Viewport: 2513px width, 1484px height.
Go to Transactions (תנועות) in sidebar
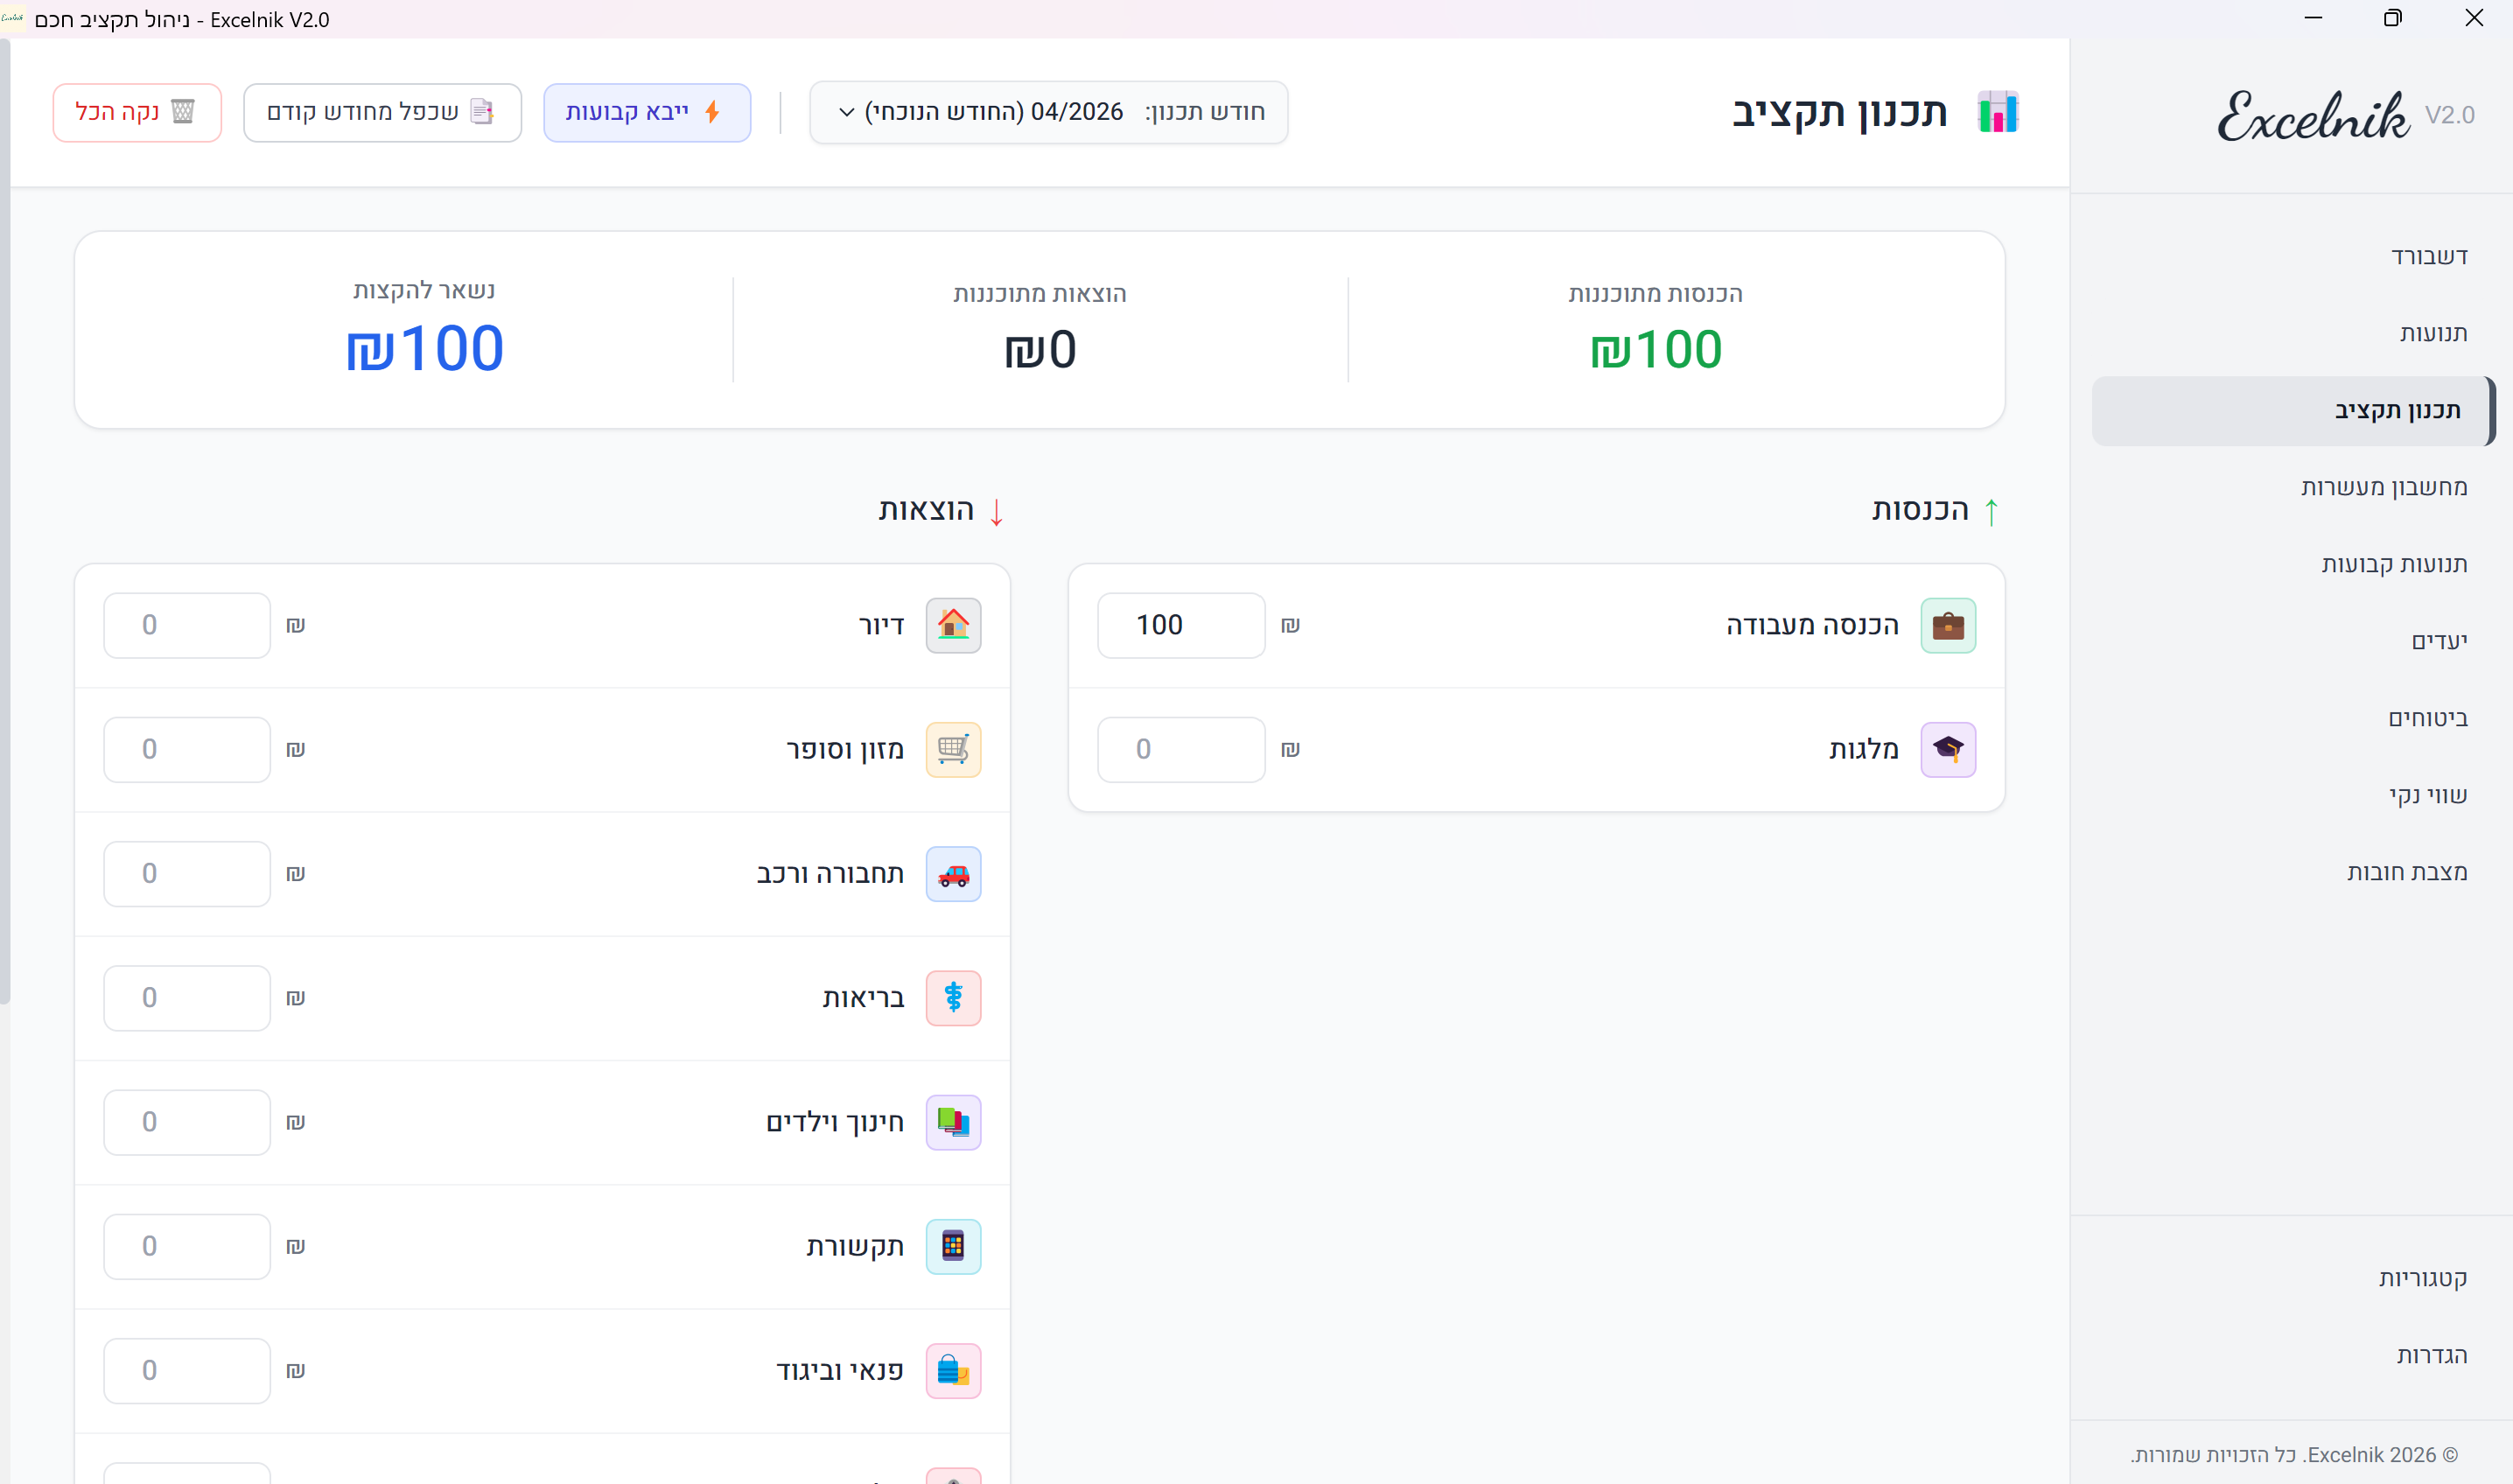click(x=2432, y=333)
